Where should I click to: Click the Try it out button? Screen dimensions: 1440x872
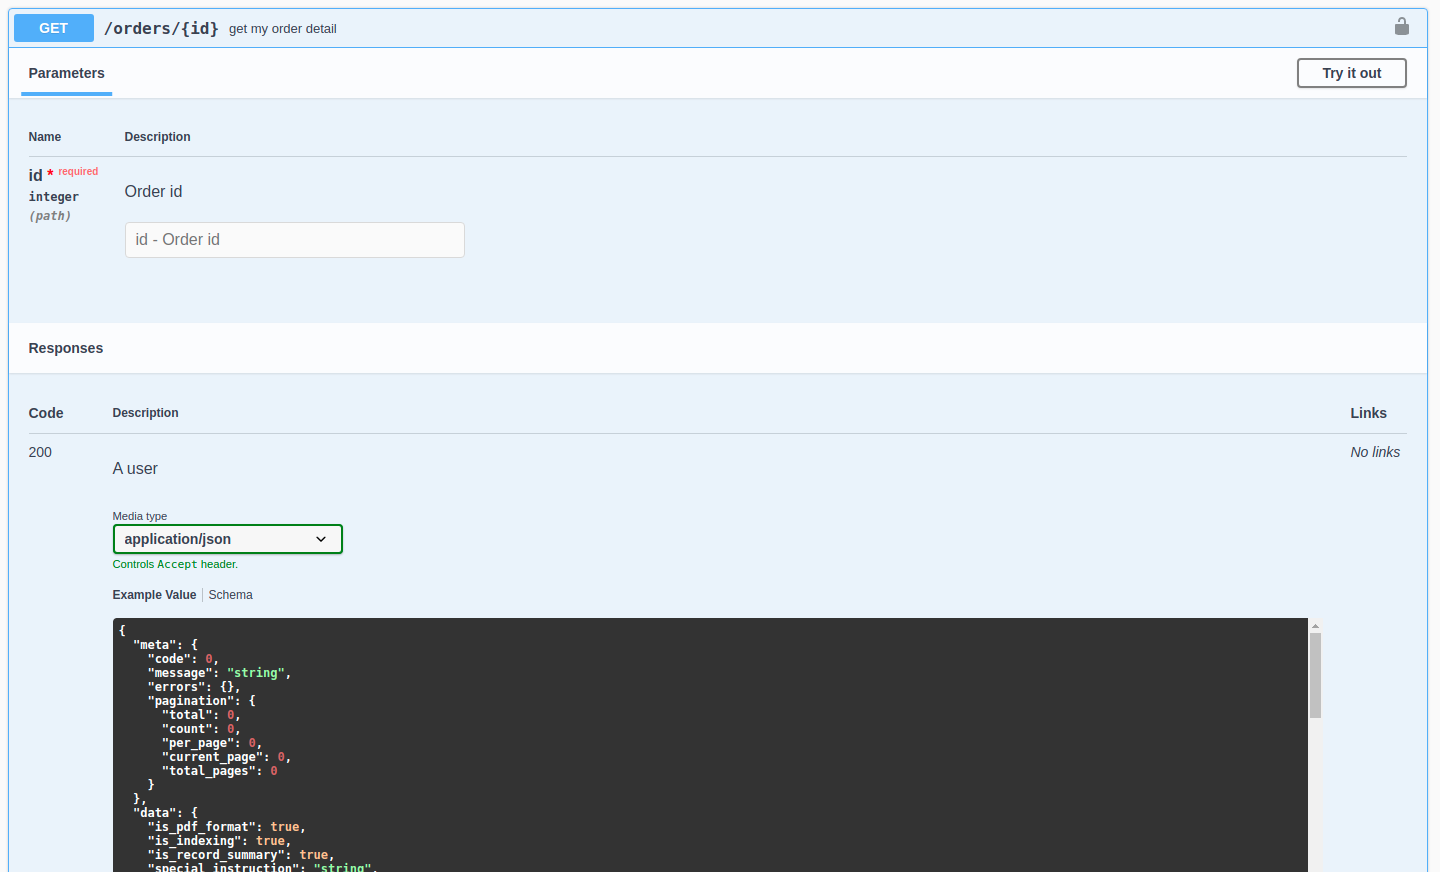coord(1352,73)
